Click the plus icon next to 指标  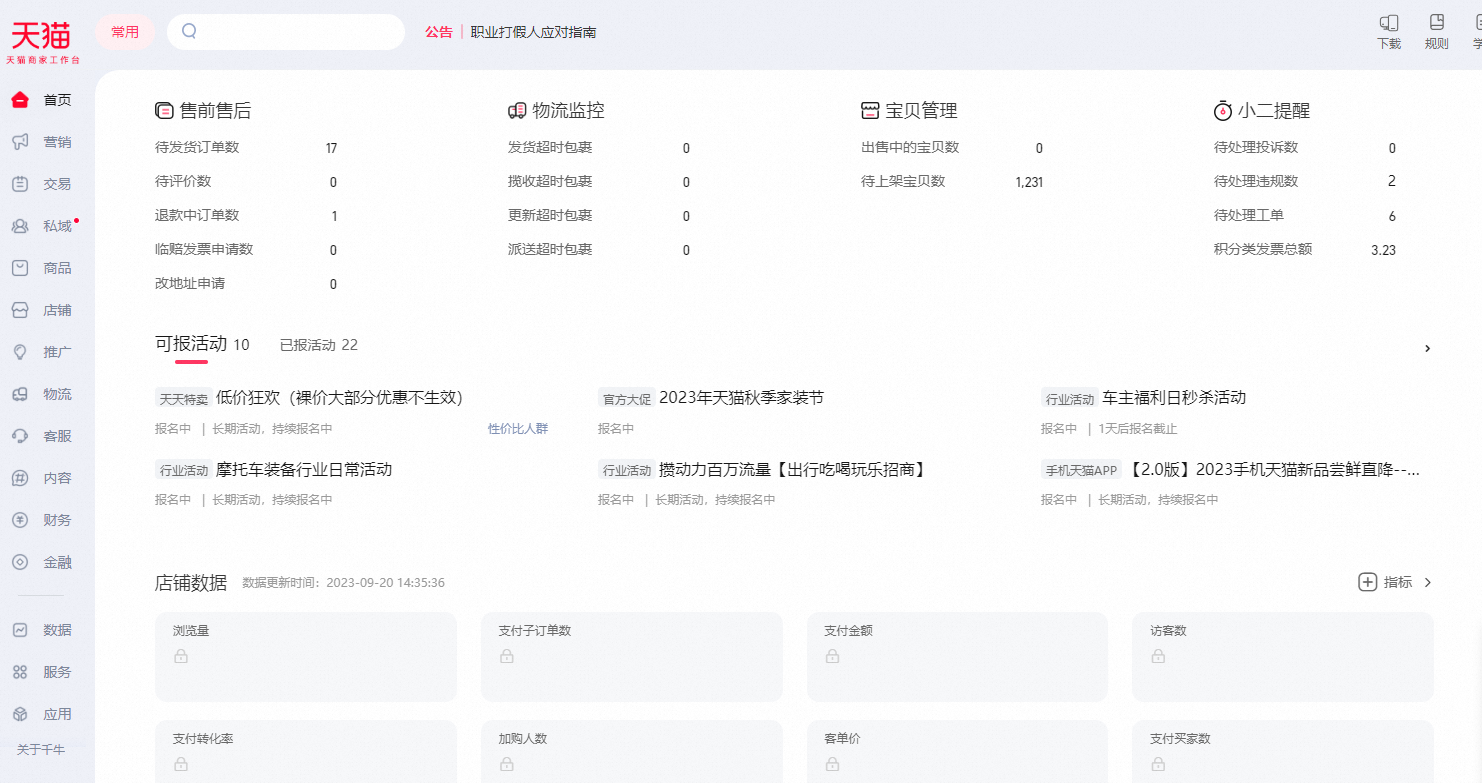pyautogui.click(x=1368, y=582)
